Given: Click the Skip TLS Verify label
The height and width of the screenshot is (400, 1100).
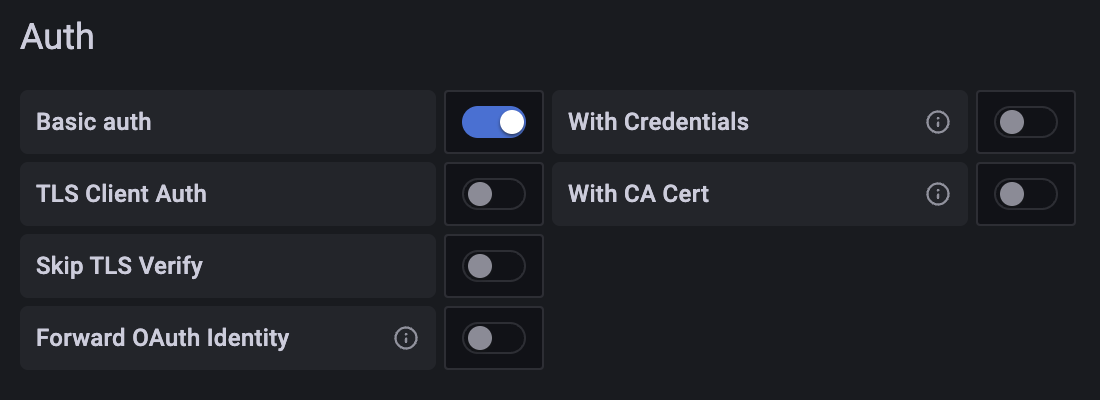Looking at the screenshot, I should pos(119,266).
